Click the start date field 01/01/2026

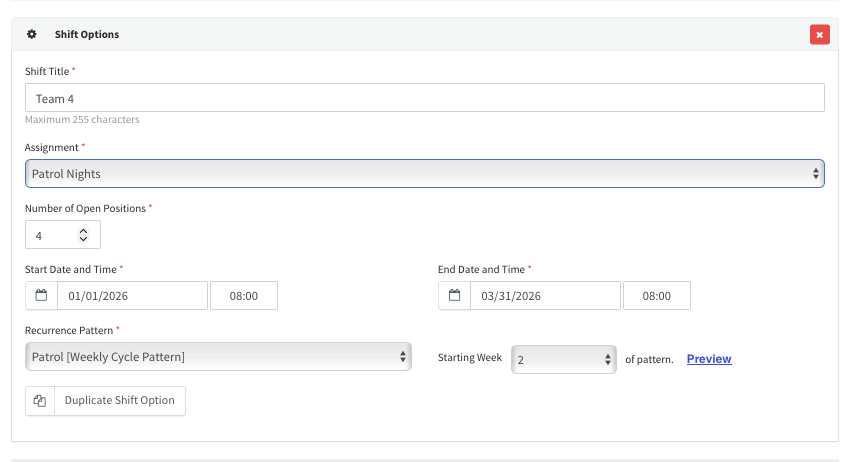pyautogui.click(x=133, y=295)
